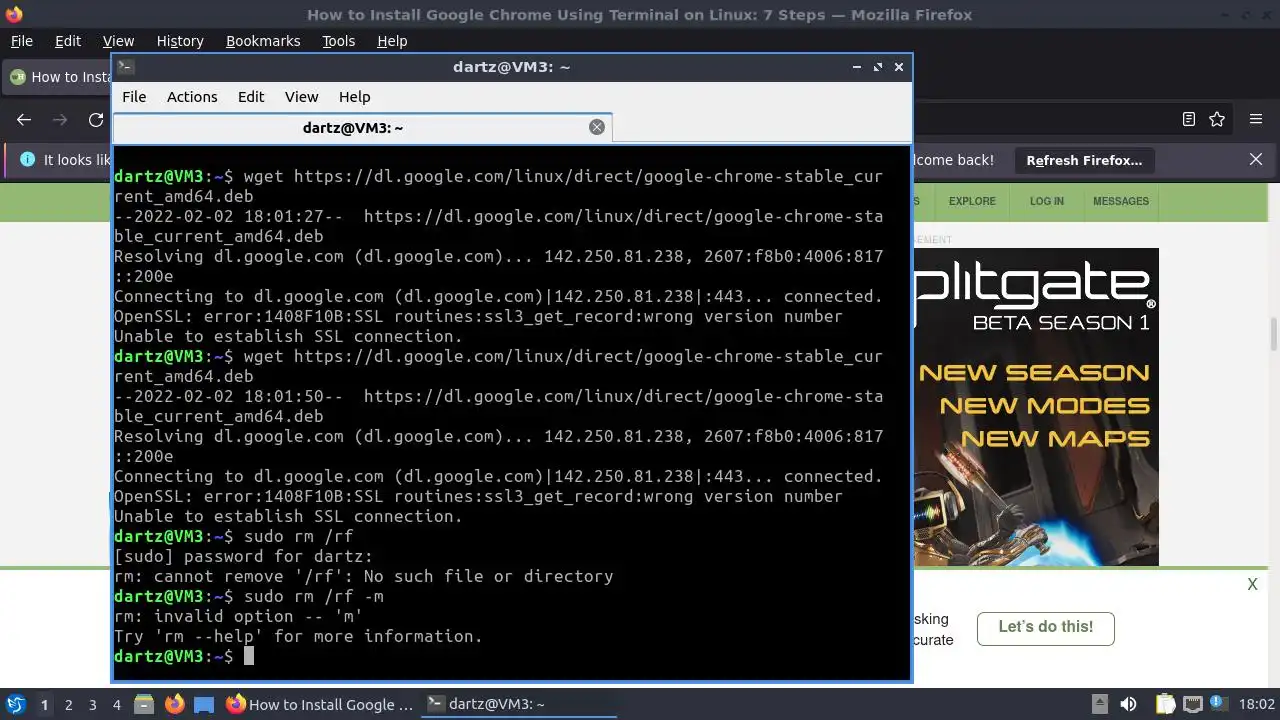1280x720 pixels.
Task: Switch to workspace 2 in pager
Action: 68,704
